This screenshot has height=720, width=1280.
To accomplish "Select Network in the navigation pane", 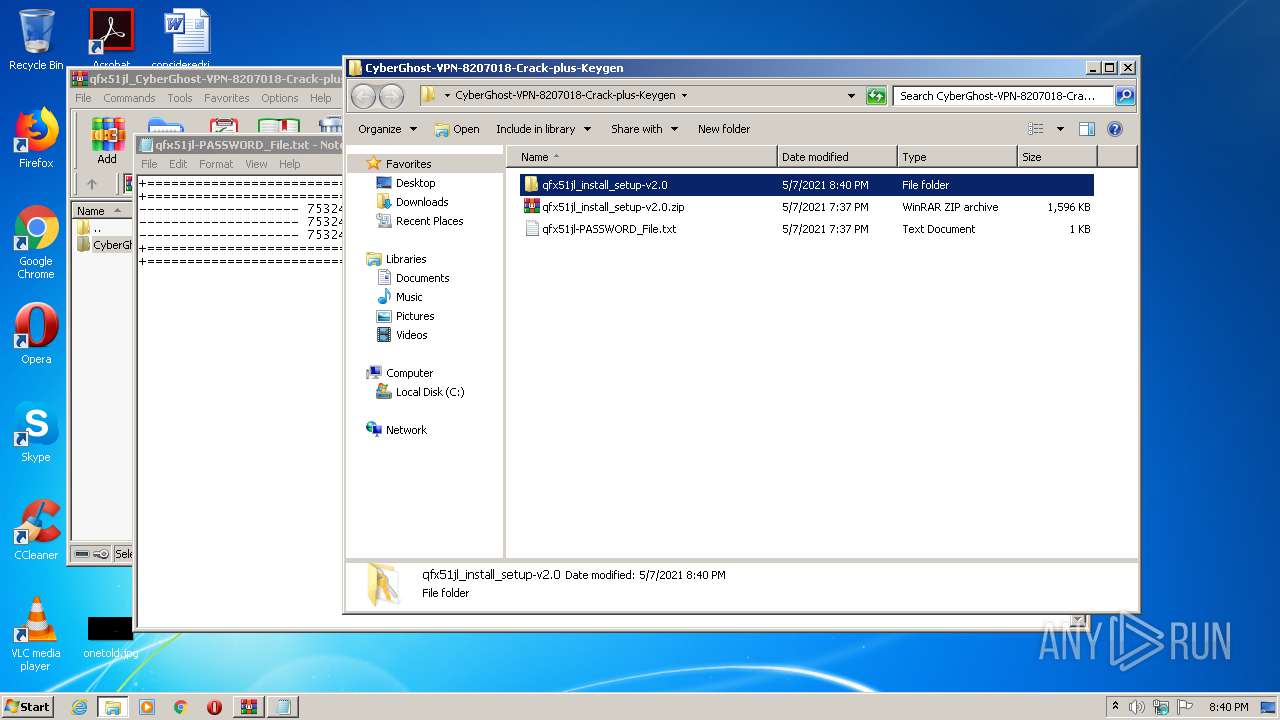I will (406, 430).
